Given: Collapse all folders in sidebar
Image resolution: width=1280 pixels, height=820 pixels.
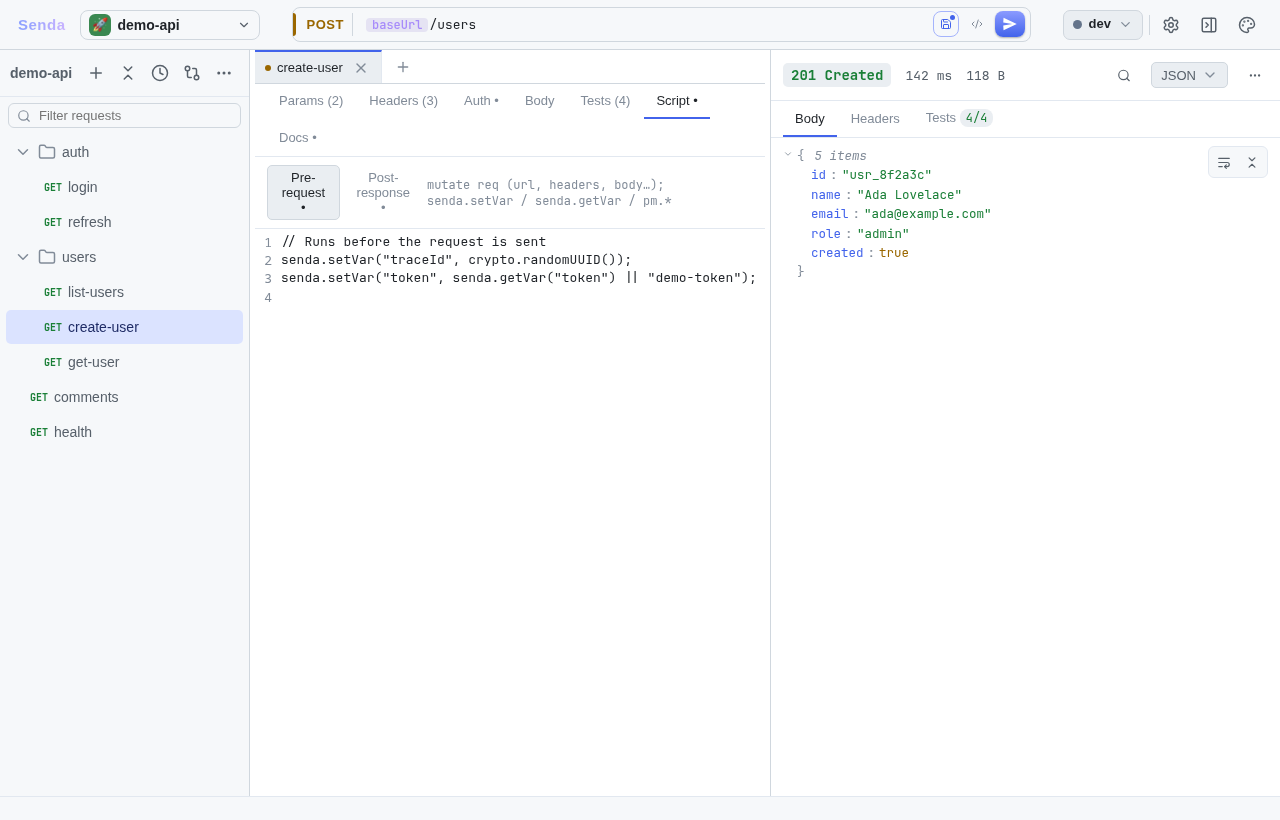Looking at the screenshot, I should [128, 73].
